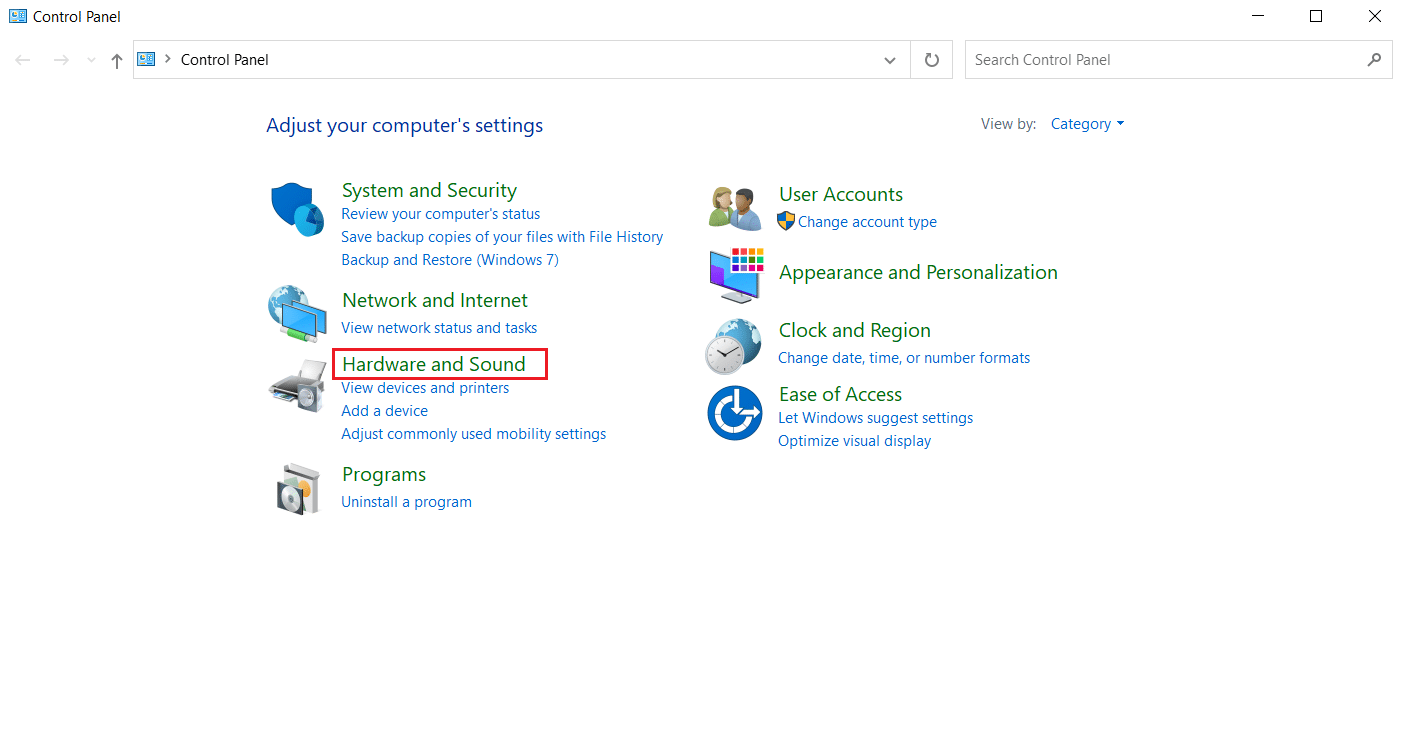This screenshot has height=735, width=1403.
Task: Select View devices and printers
Action: [x=425, y=388]
